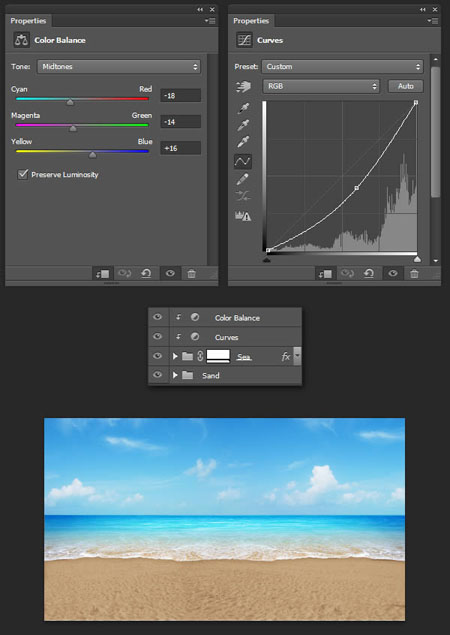Expand the Sea layer group
This screenshot has width=450, height=635.
[175, 356]
